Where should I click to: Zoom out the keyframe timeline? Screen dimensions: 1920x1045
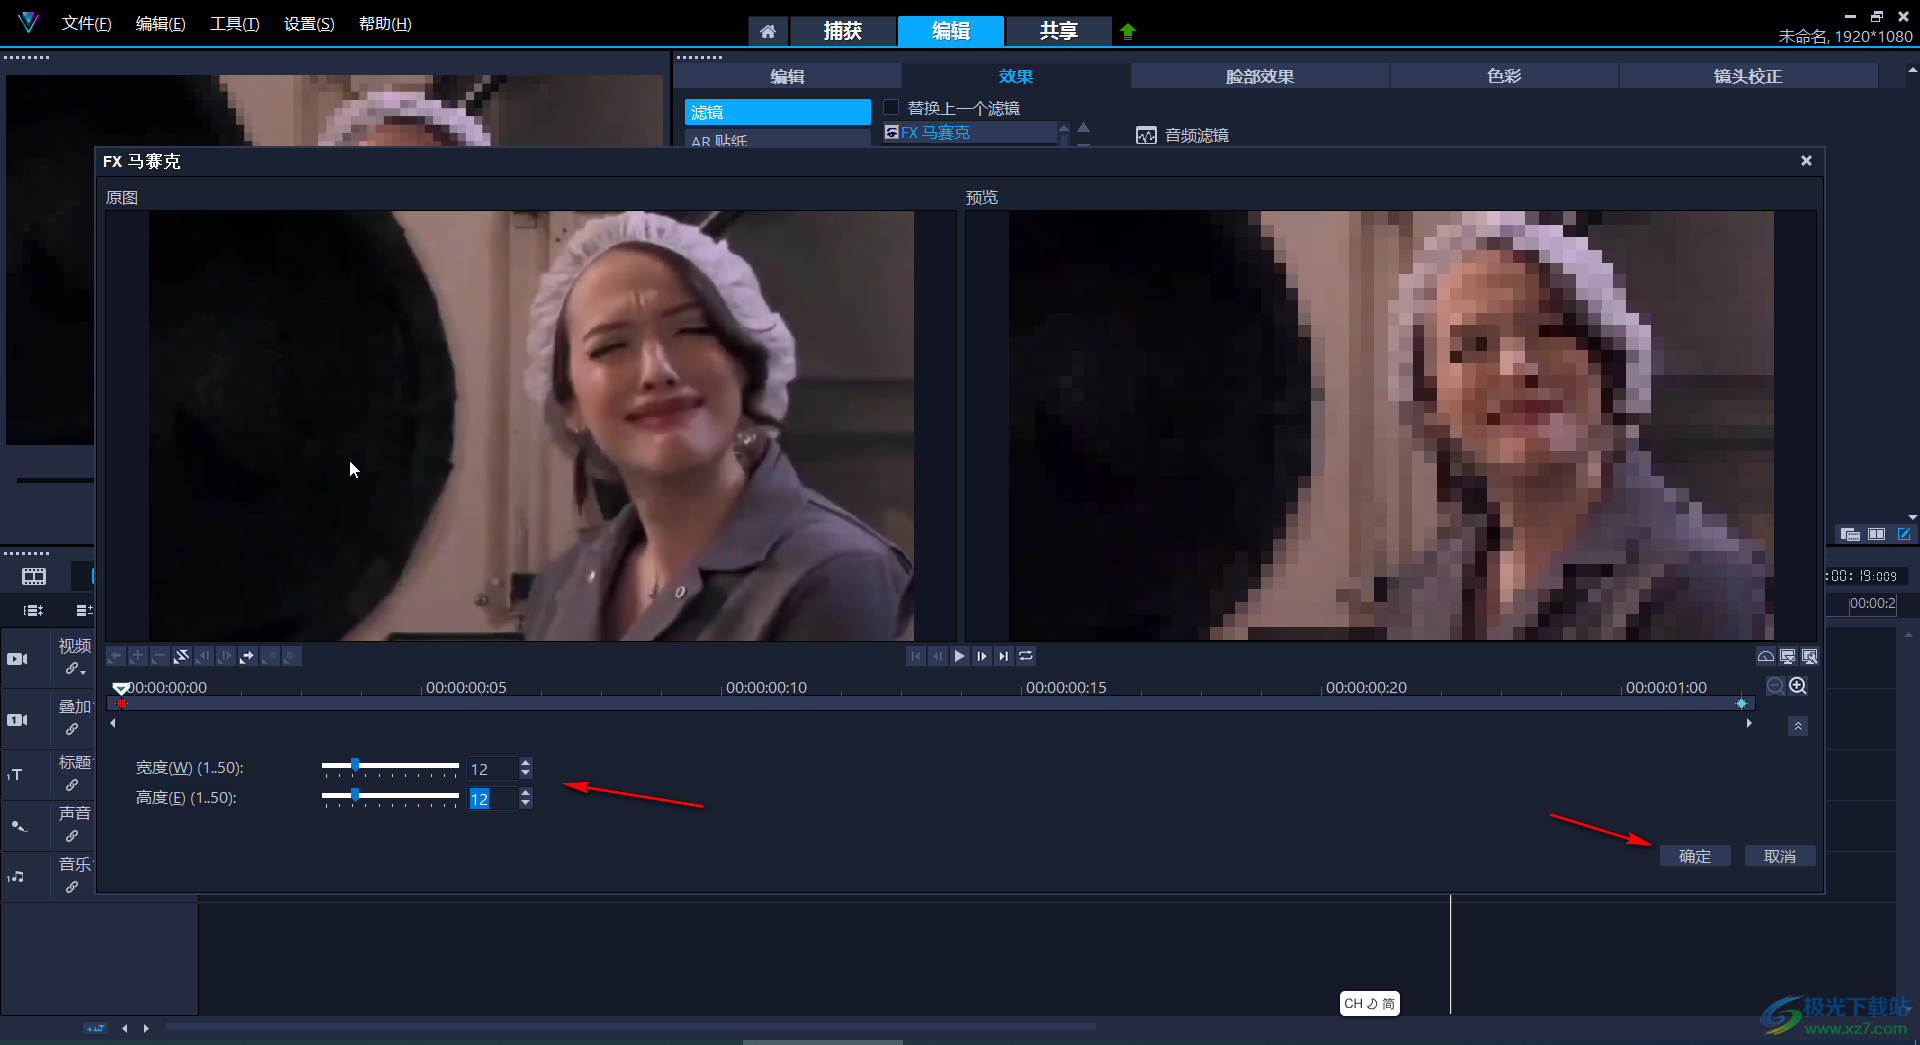[x=1775, y=686]
